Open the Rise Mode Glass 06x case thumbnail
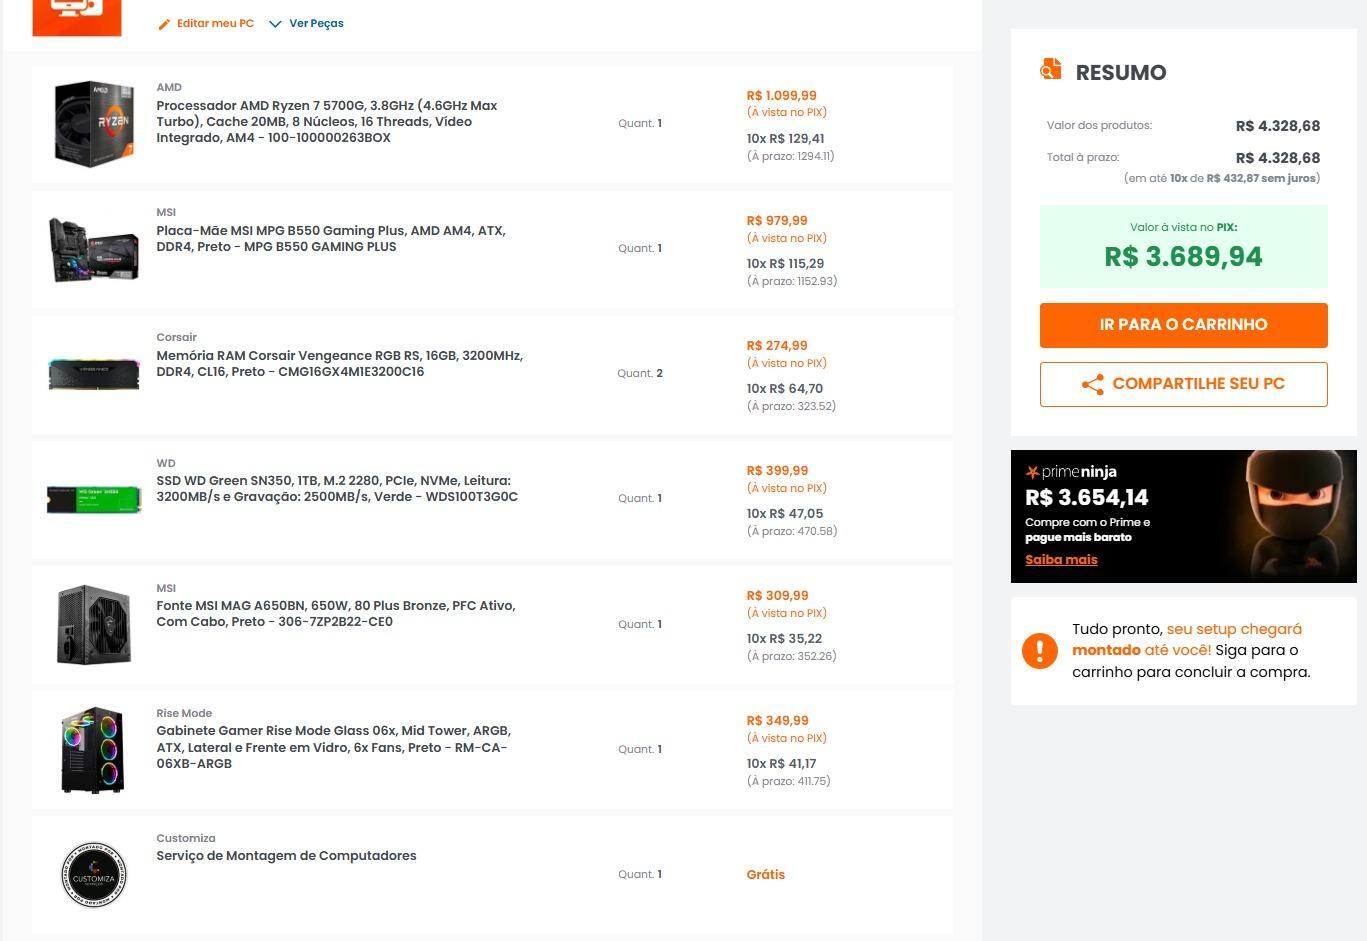The width and height of the screenshot is (1367, 941). click(x=94, y=750)
